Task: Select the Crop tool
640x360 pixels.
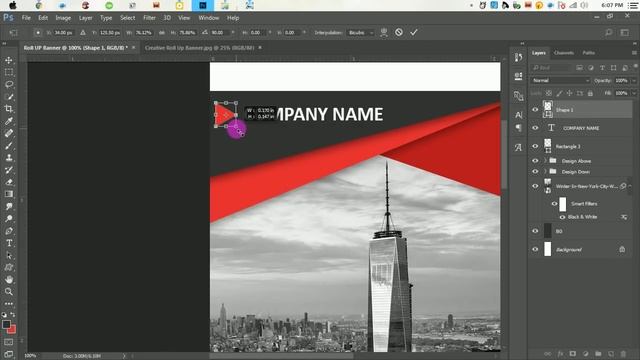Action: (x=9, y=109)
